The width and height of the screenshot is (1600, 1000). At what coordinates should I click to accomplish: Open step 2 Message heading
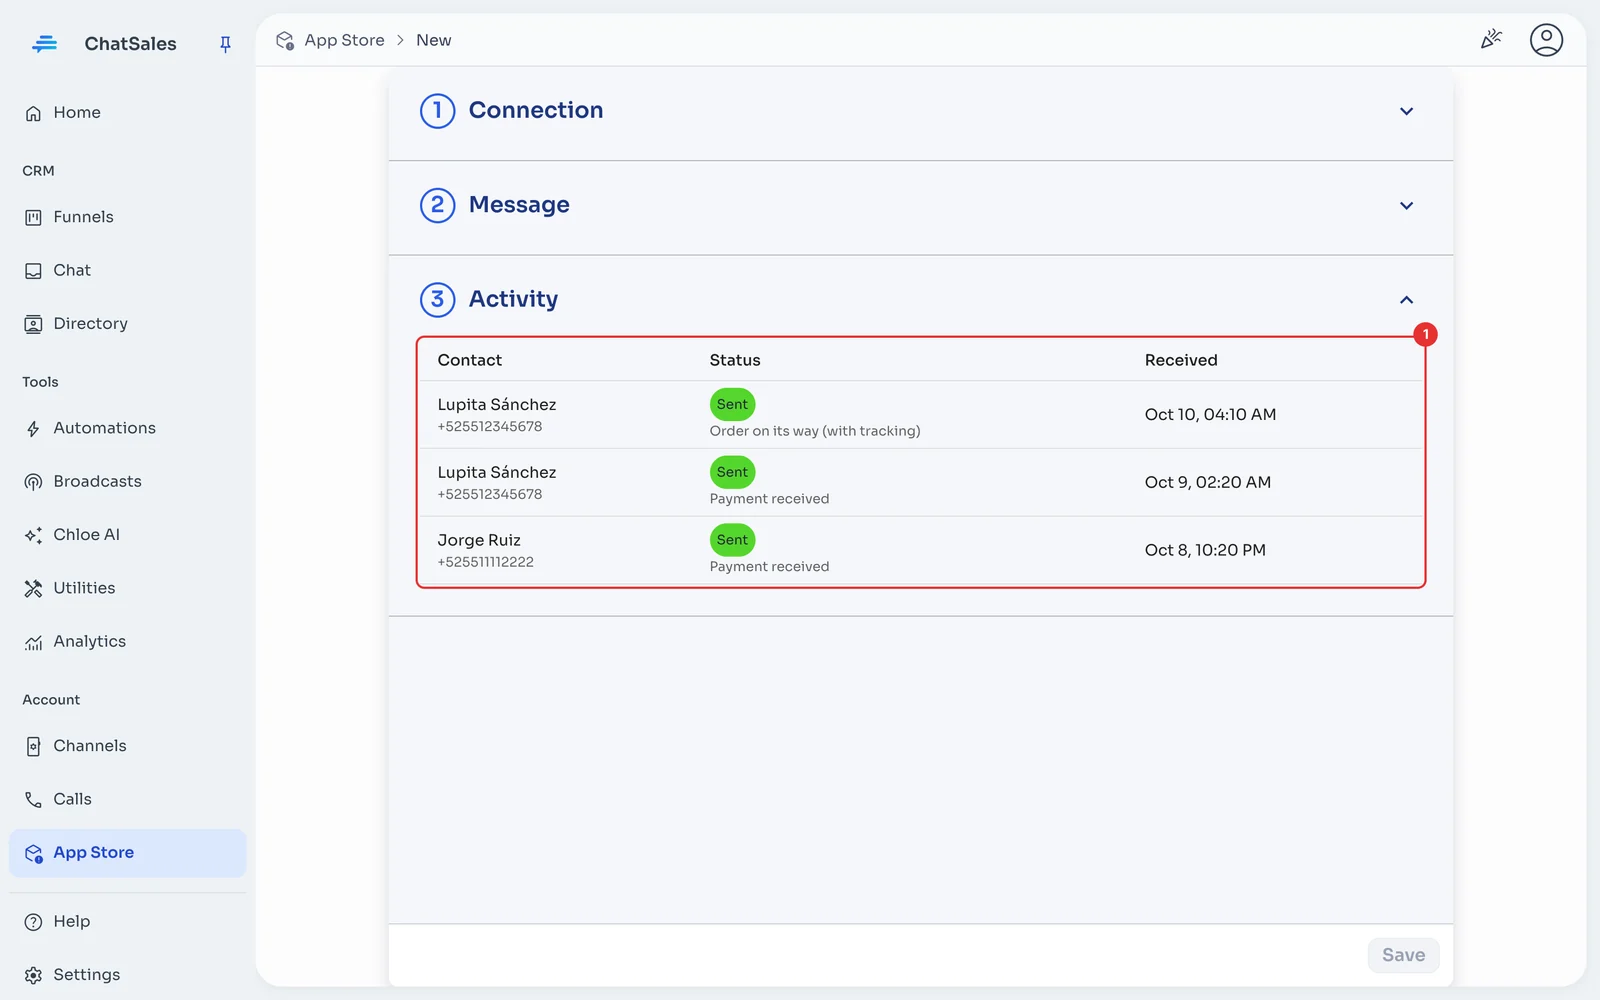click(x=519, y=204)
